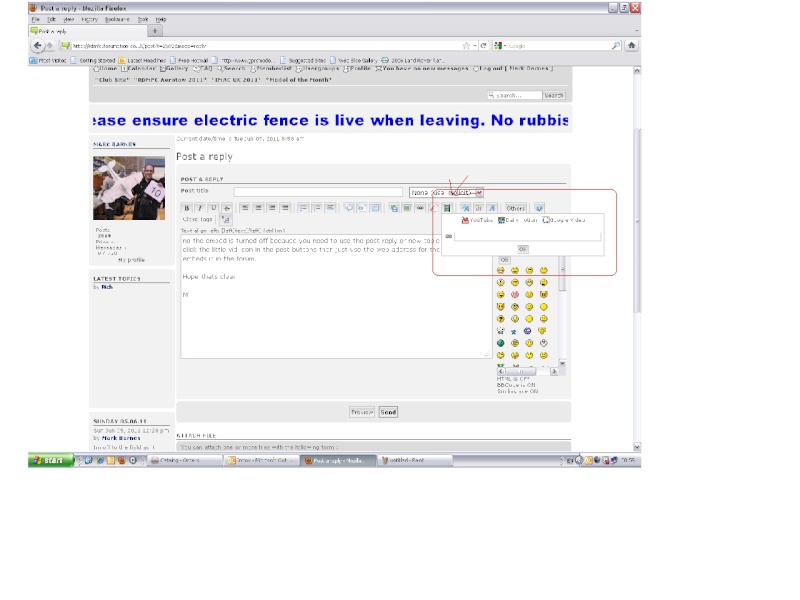Image resolution: width=800 pixels, height=600 pixels.
Task: Go back using browser back arrow
Action: click(x=38, y=45)
